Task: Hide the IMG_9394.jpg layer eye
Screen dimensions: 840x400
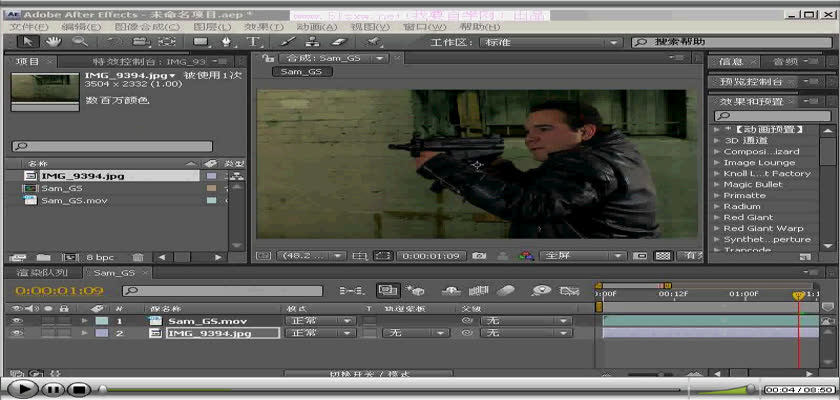Action: pos(18,333)
